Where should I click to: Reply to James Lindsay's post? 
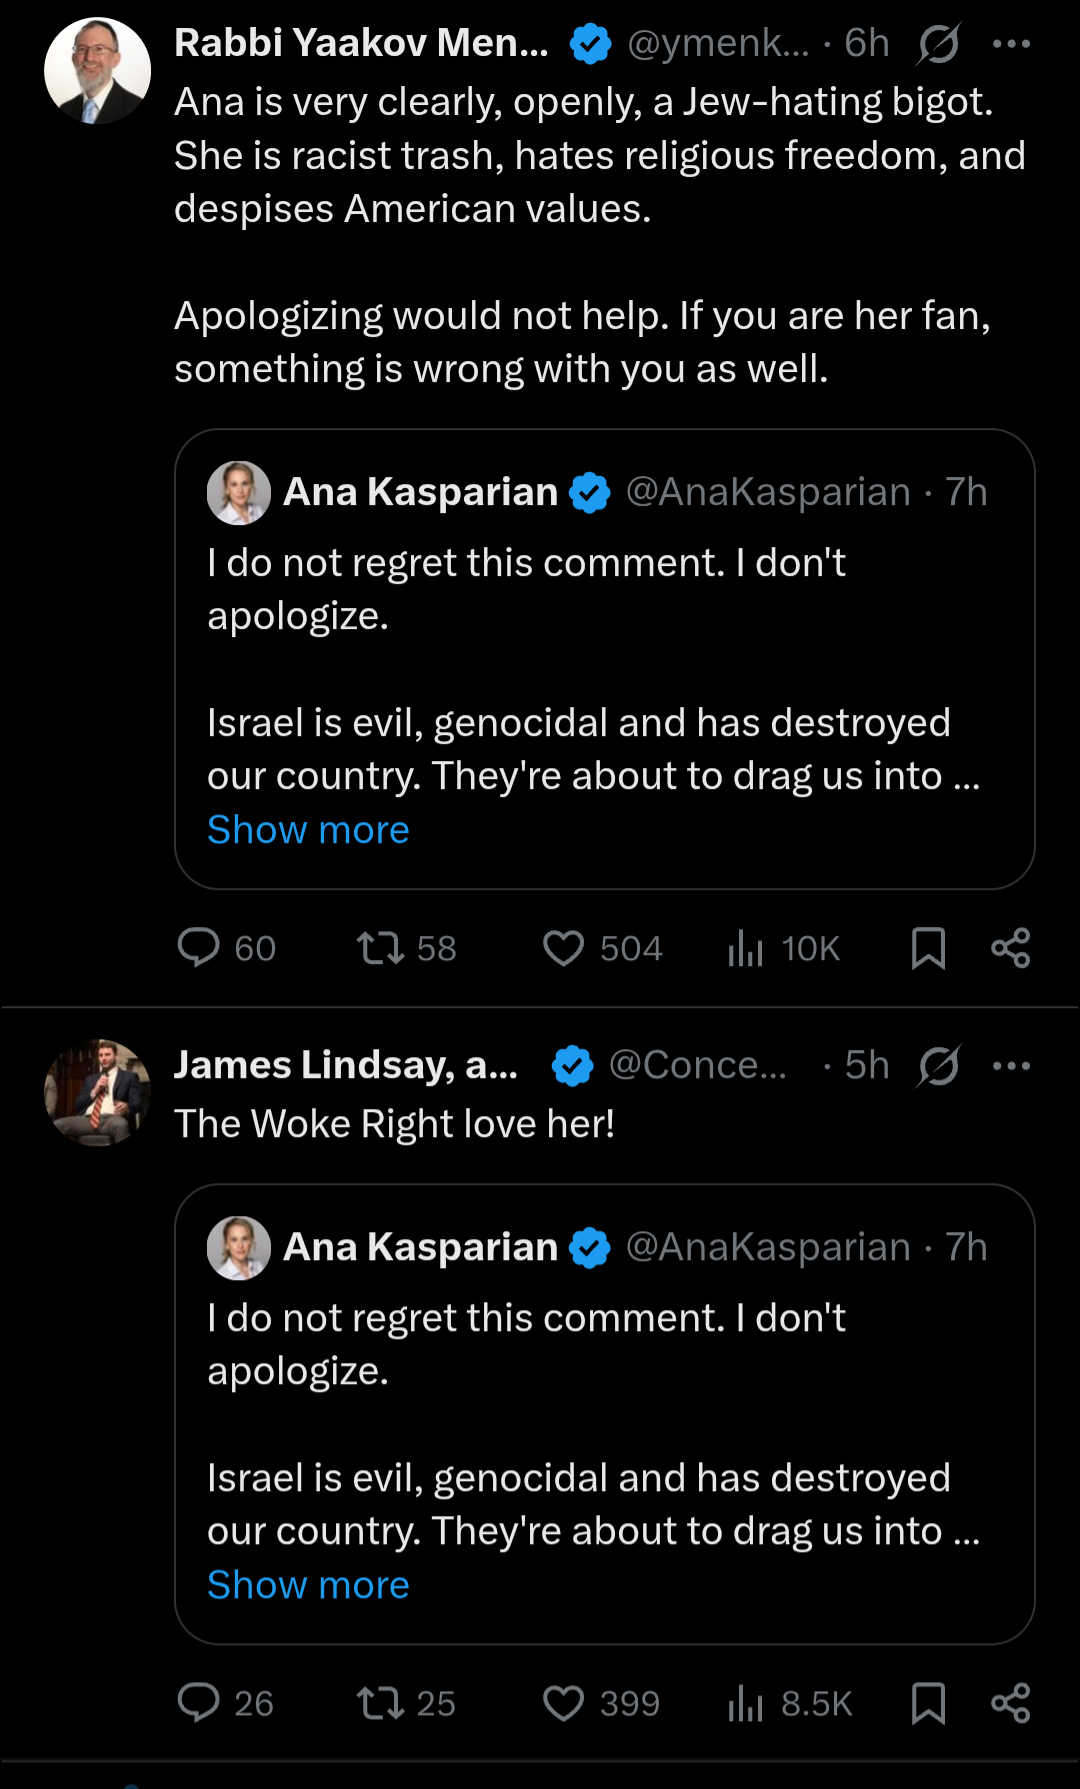pos(198,1703)
